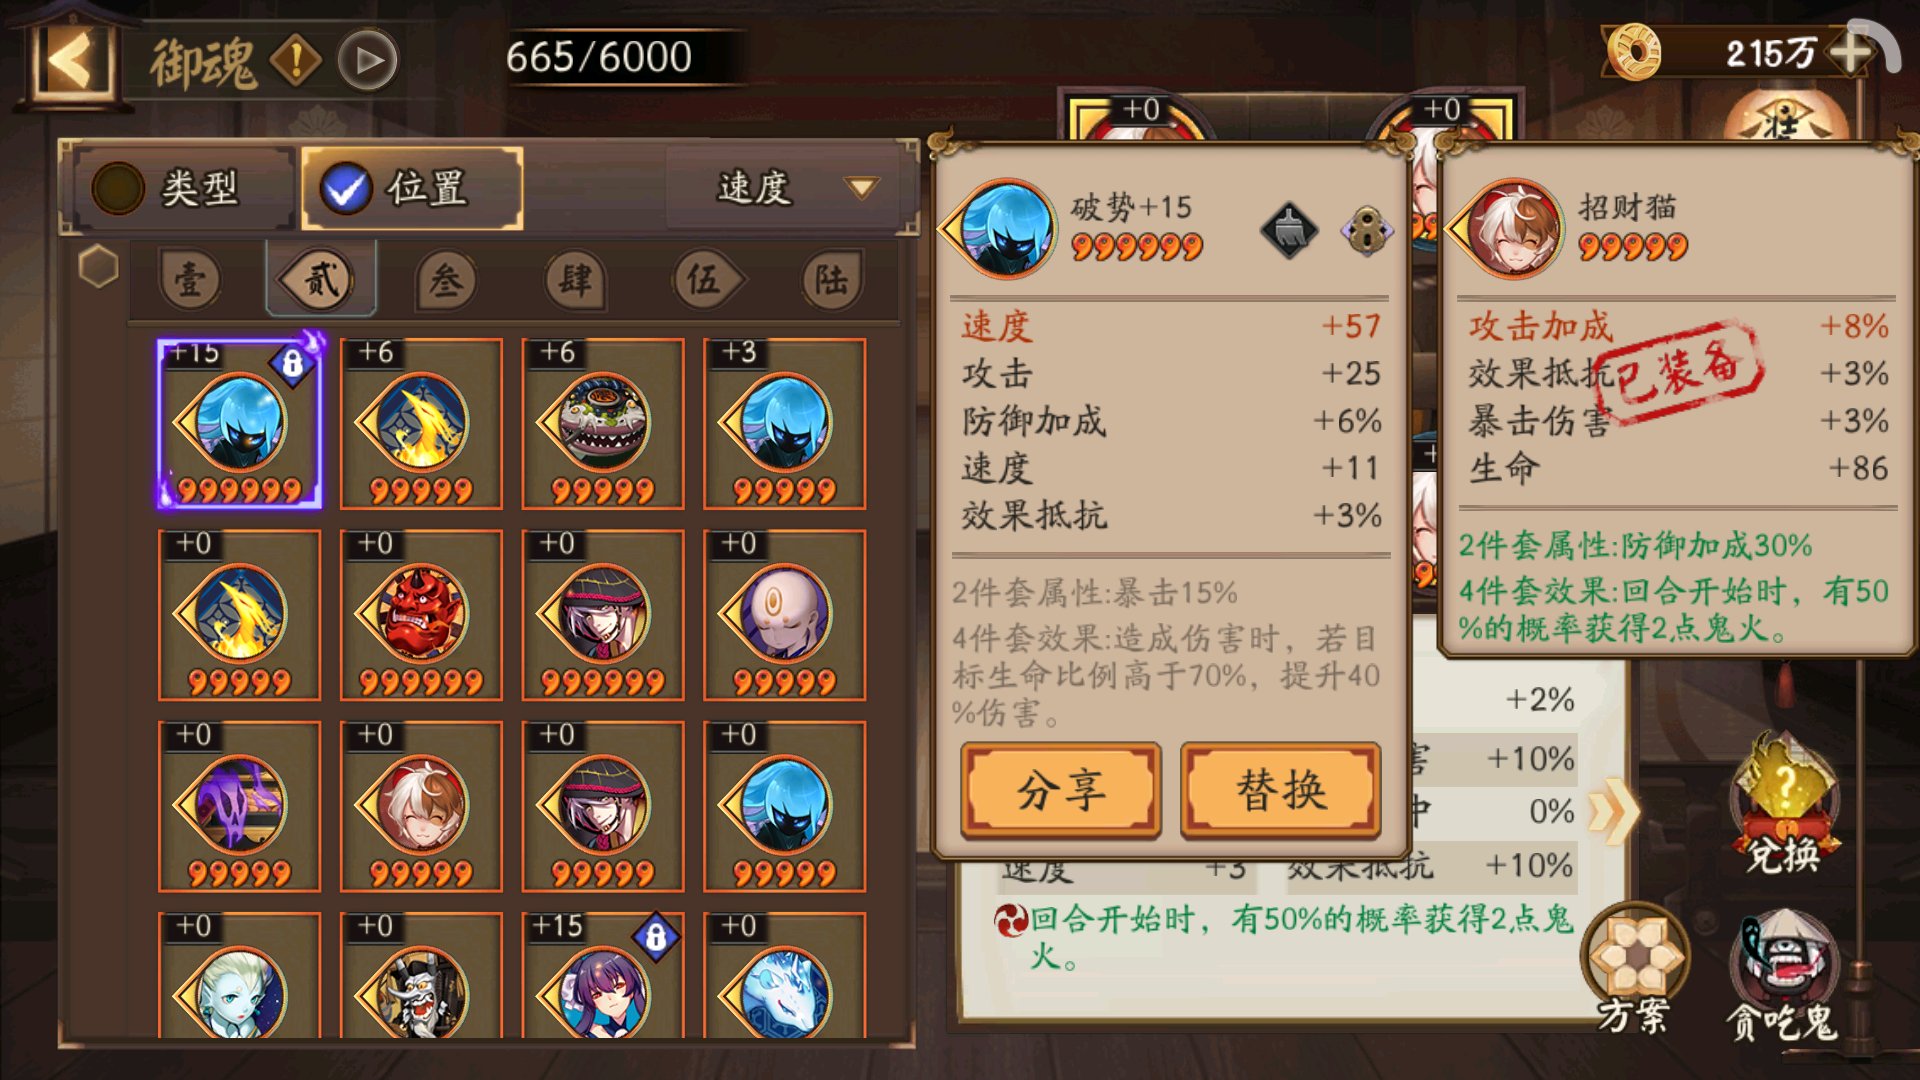Expand the 速度 sort dropdown
1920x1080 pixels.
click(x=788, y=187)
